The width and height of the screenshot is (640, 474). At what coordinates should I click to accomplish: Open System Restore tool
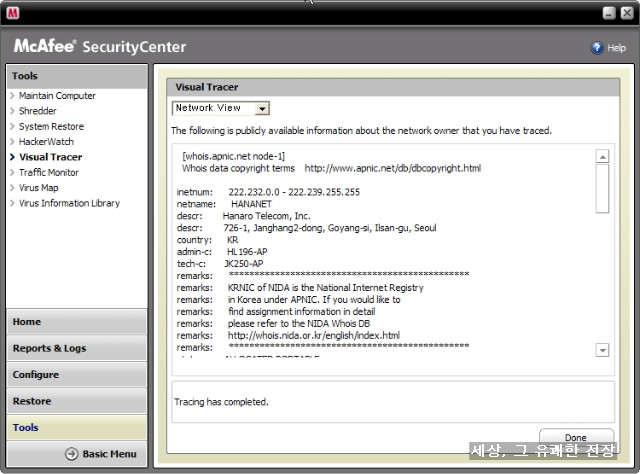(x=51, y=127)
